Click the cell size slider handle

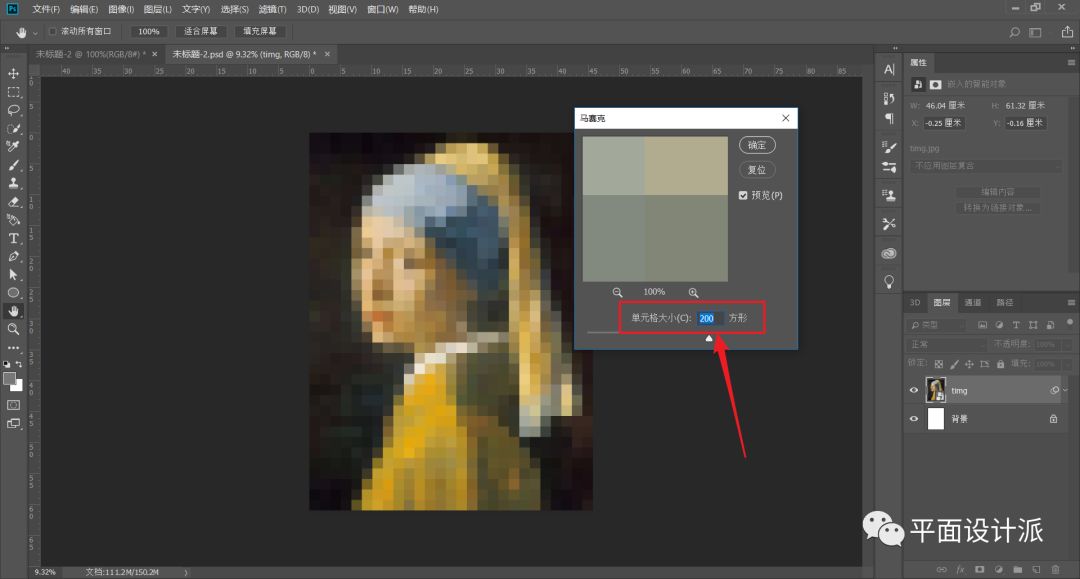(x=709, y=338)
